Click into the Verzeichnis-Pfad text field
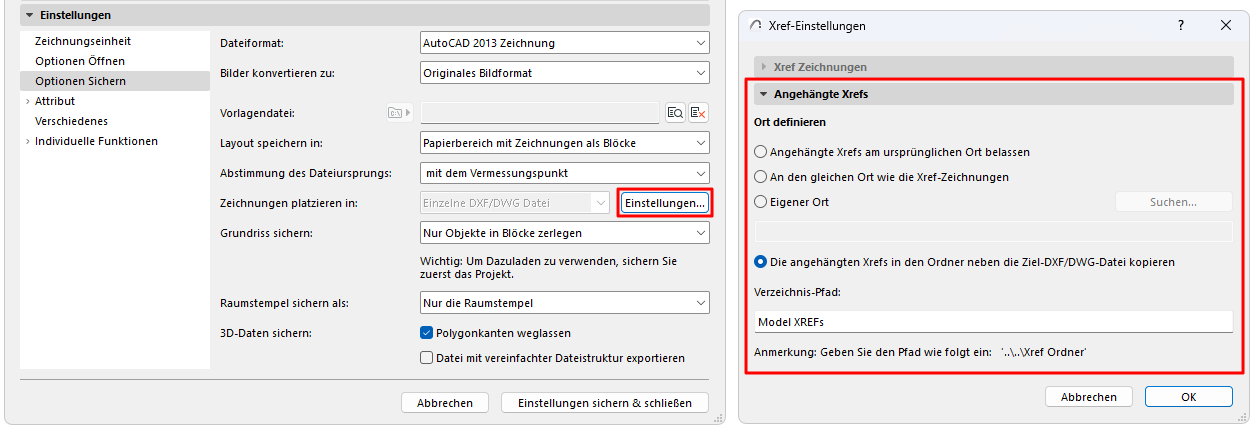The height and width of the screenshot is (430, 1256). pyautogui.click(x=993, y=321)
